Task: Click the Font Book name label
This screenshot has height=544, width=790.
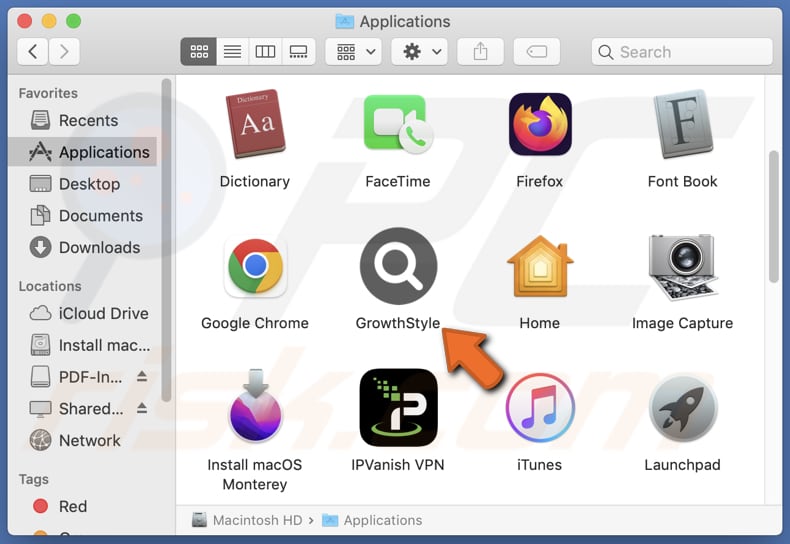Action: pos(683,181)
